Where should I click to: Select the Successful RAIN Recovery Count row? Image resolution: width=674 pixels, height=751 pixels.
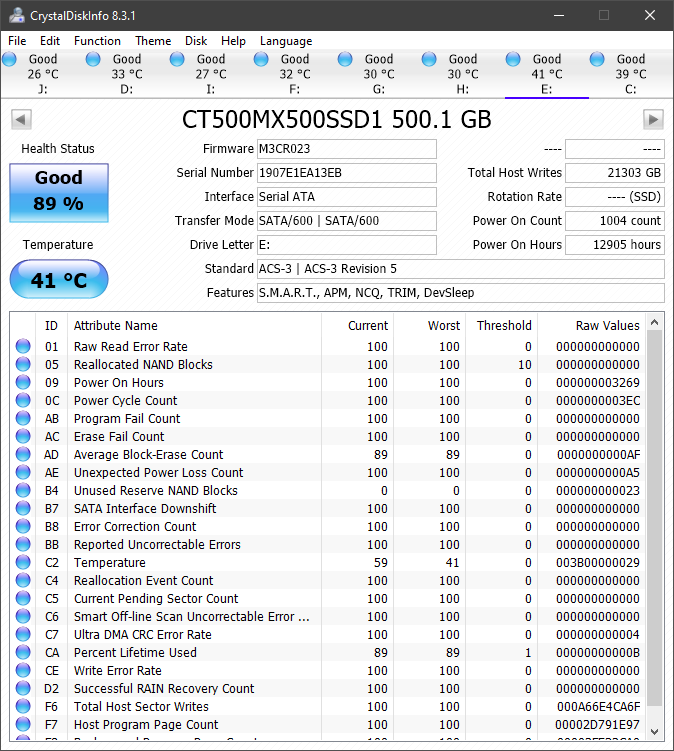click(328, 688)
